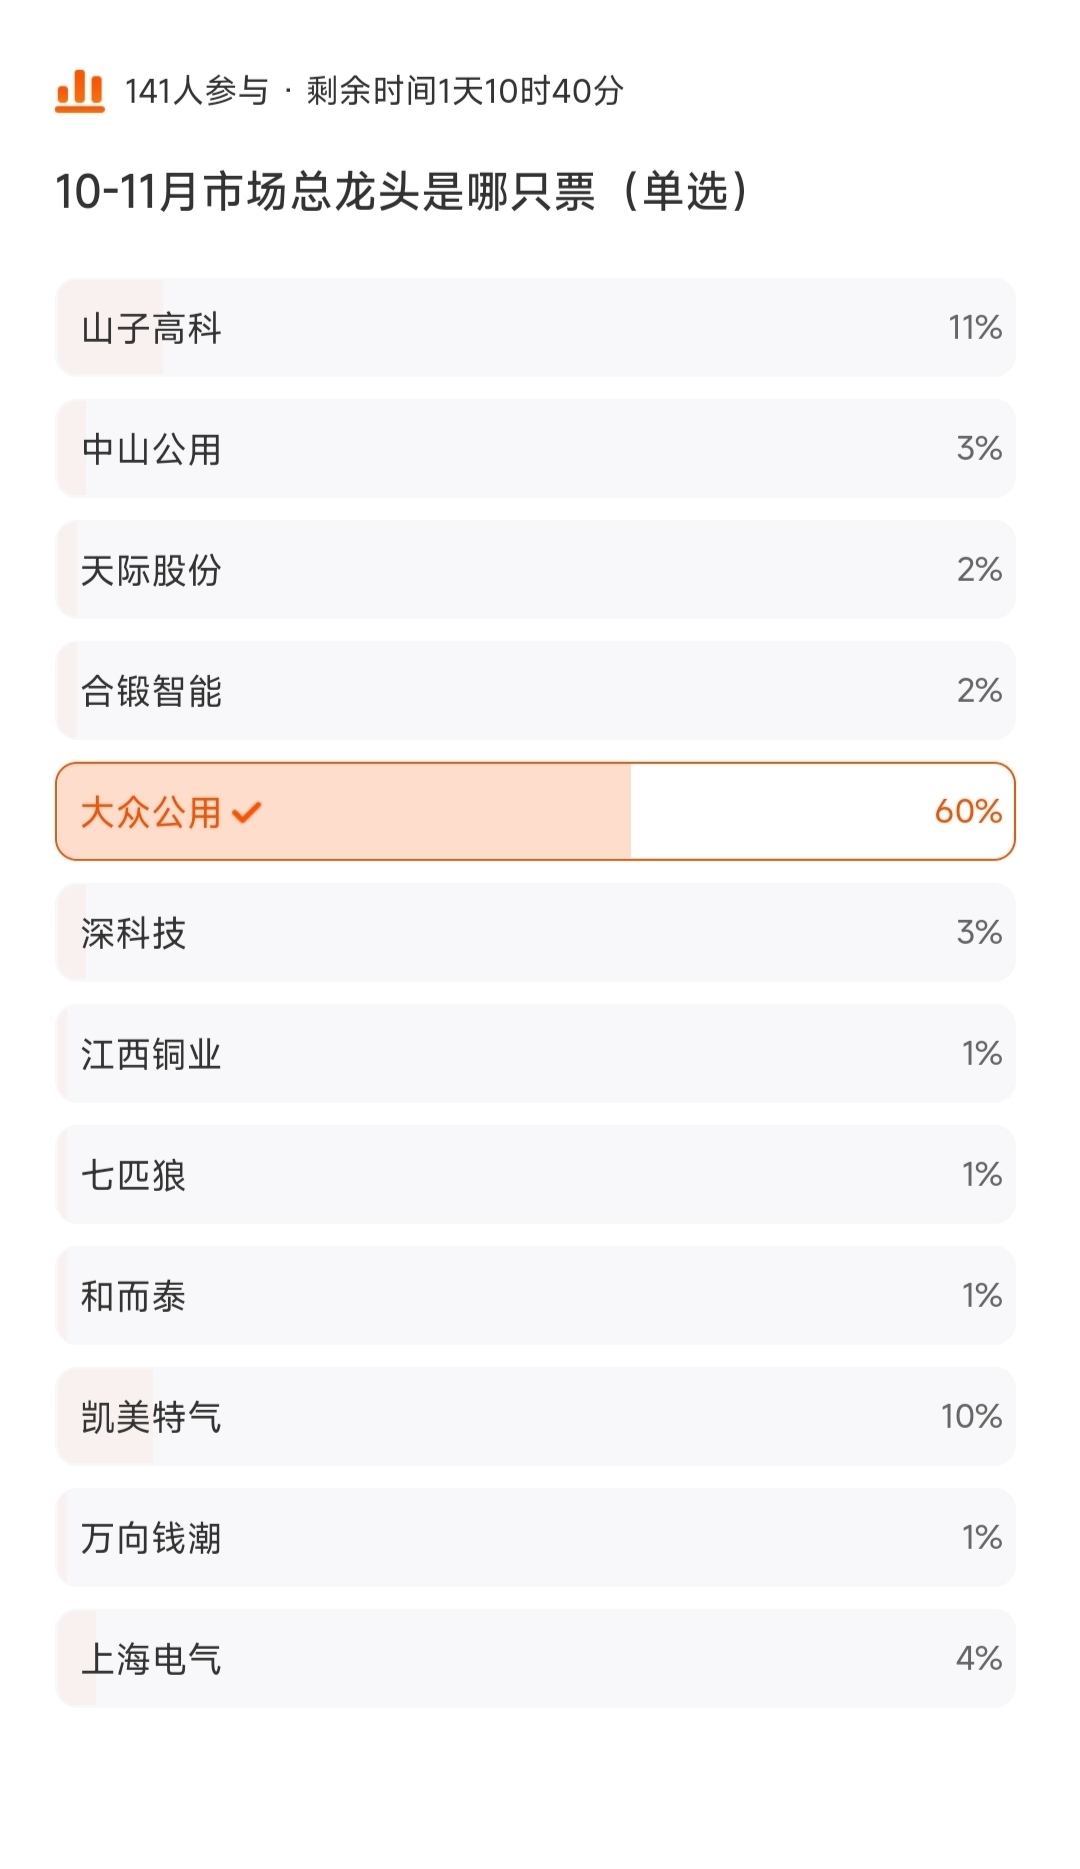Choose 万向钱潮 poll option
The height and width of the screenshot is (1869, 1080).
[535, 1538]
